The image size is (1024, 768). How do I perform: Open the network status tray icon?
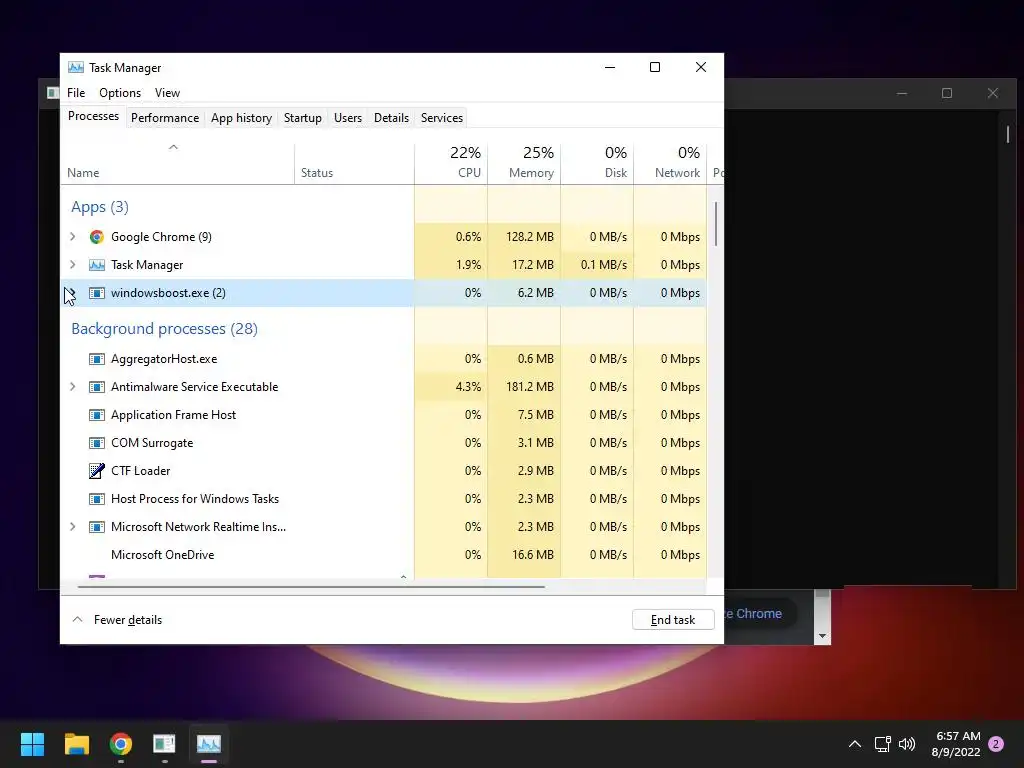[882, 744]
